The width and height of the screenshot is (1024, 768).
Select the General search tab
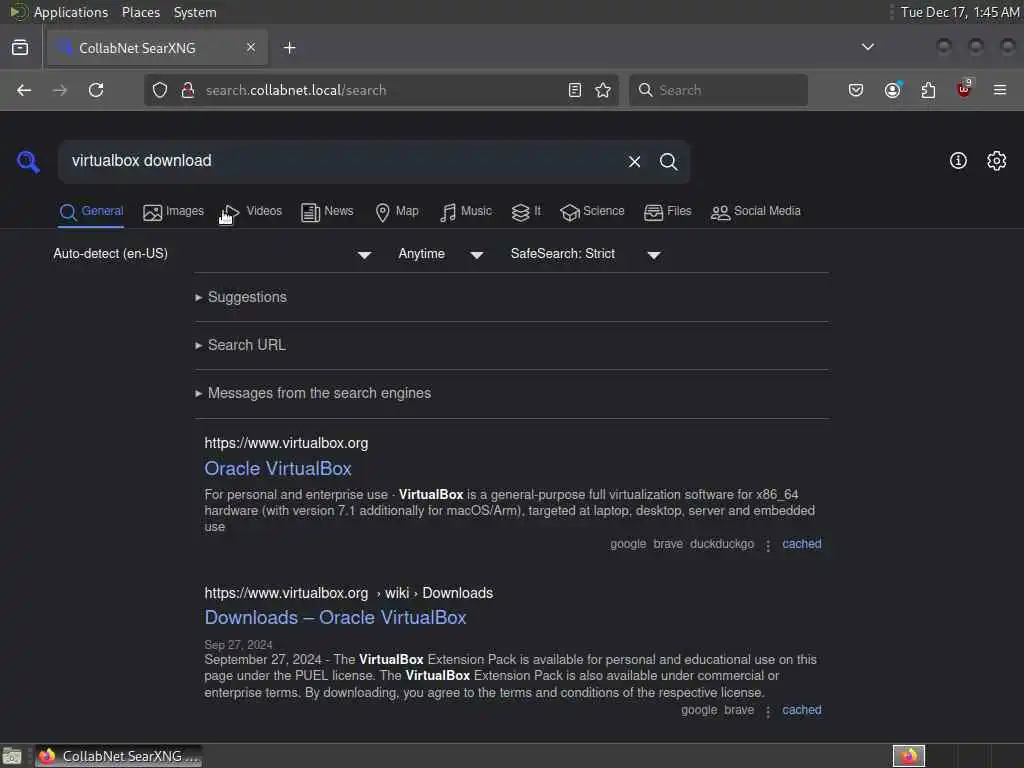coord(91,212)
